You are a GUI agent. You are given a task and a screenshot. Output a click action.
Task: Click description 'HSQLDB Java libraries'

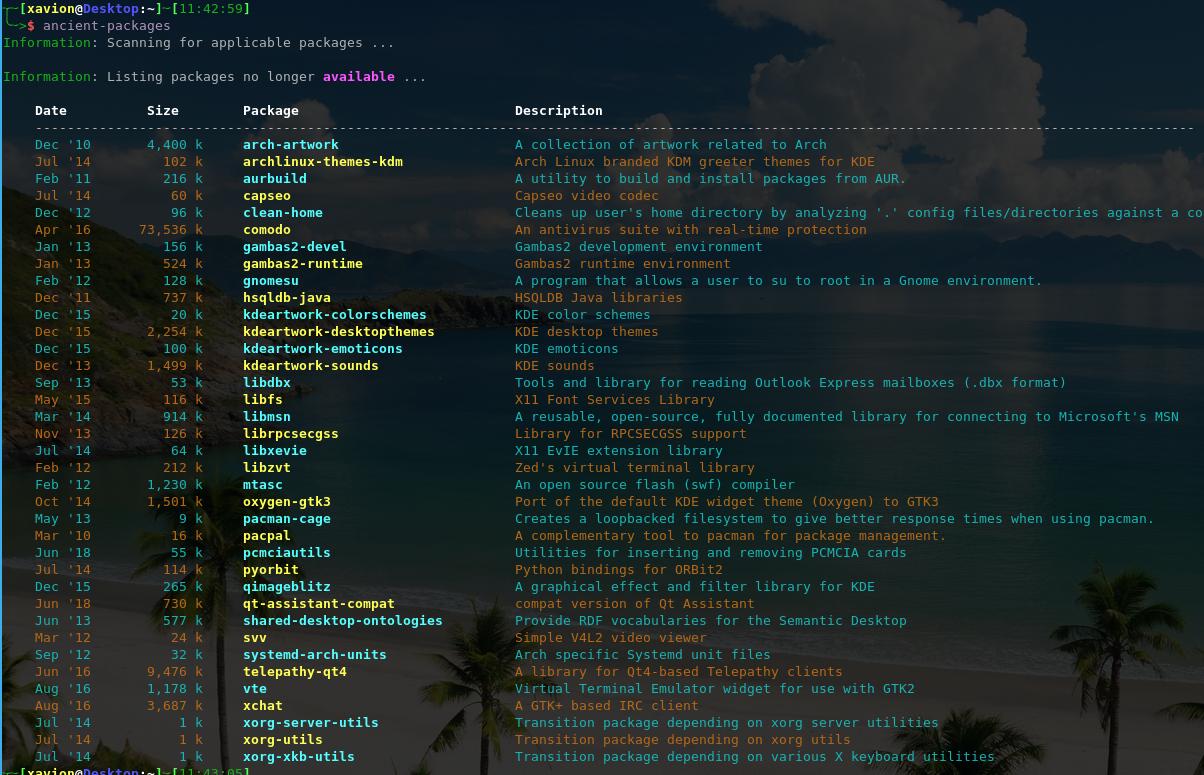[x=599, y=297]
